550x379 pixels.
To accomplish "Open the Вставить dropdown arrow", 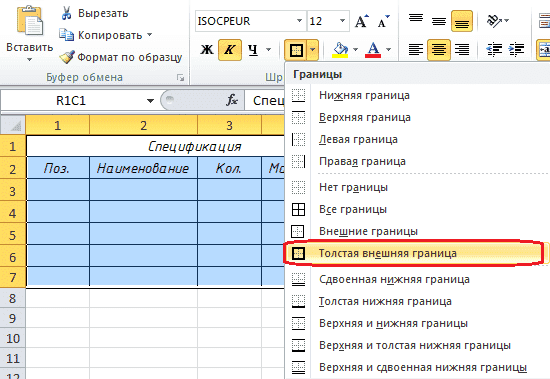I will [30, 60].
